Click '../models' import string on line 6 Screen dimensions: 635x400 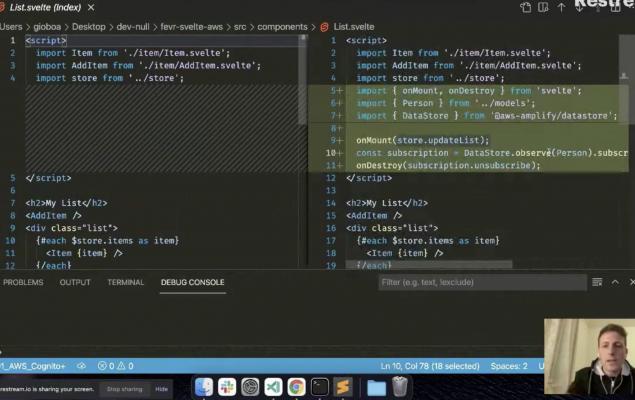(x=503, y=103)
